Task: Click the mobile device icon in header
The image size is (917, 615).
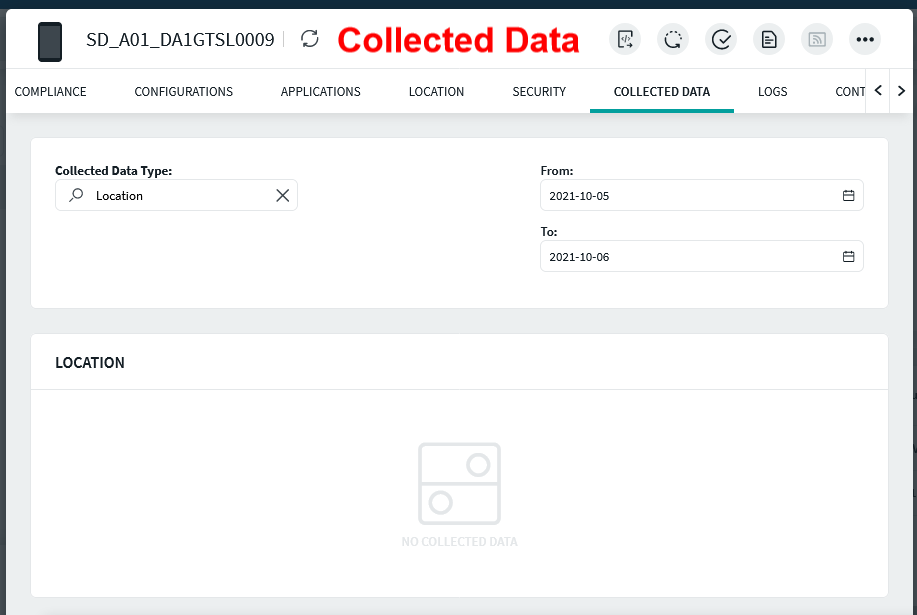Action: [50, 41]
